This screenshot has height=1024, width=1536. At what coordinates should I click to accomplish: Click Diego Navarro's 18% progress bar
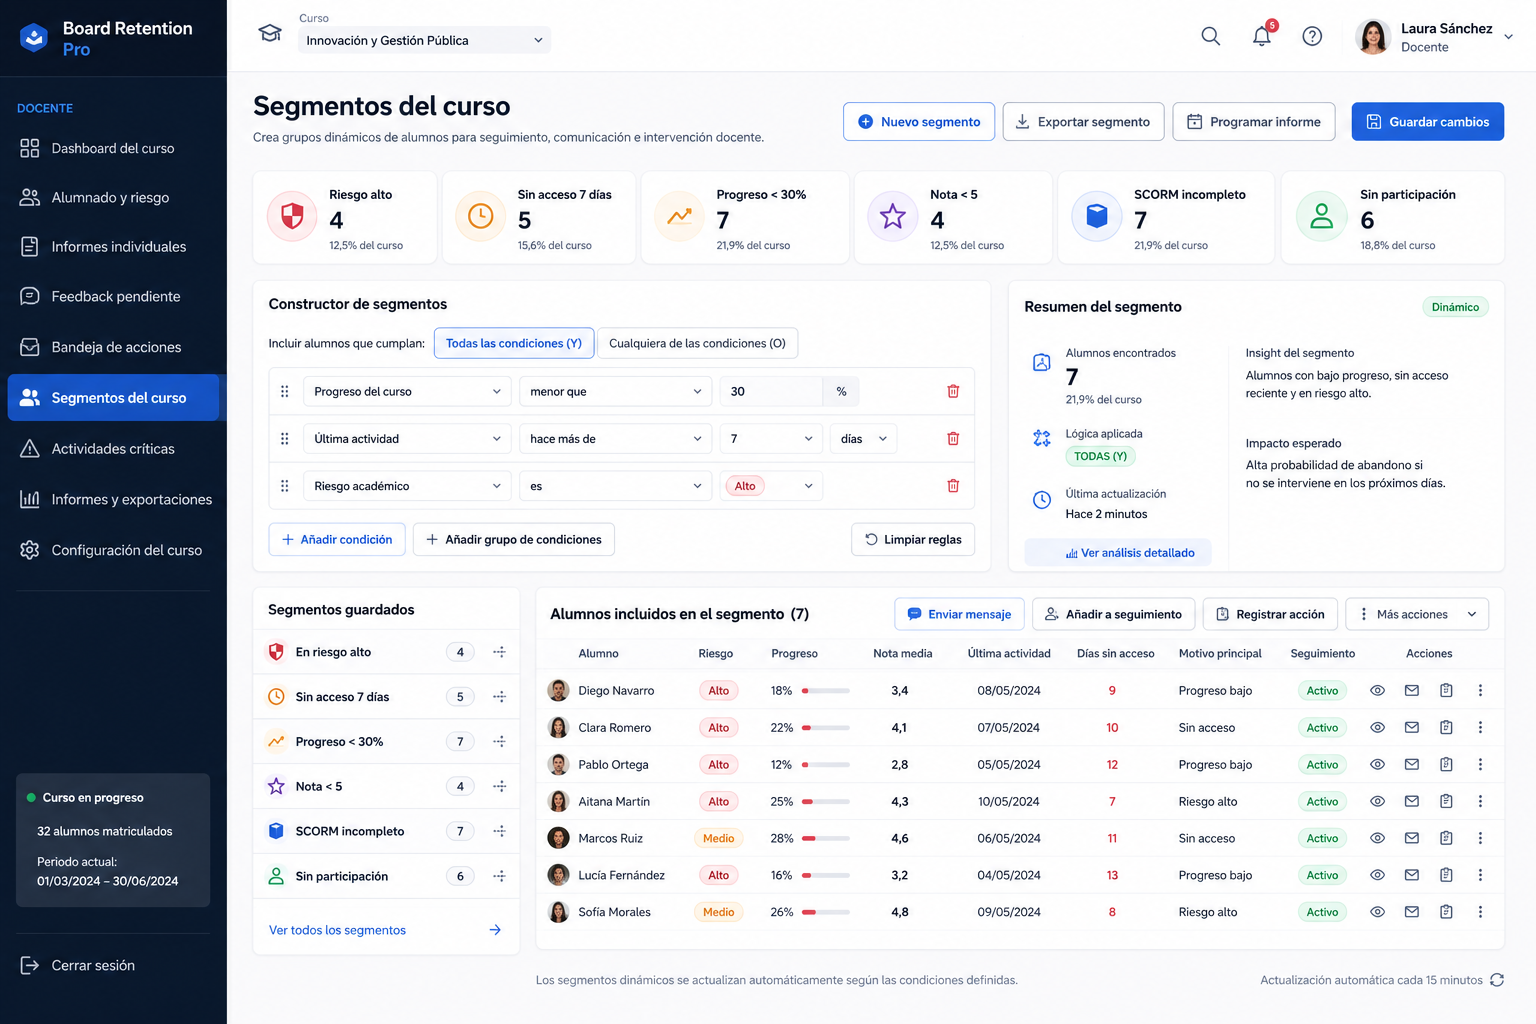click(826, 691)
